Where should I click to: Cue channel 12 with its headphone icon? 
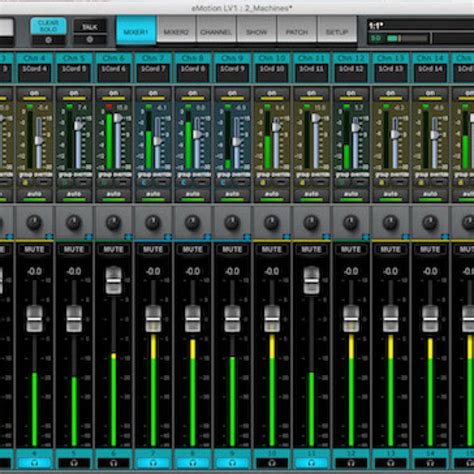pyautogui.click(x=351, y=463)
